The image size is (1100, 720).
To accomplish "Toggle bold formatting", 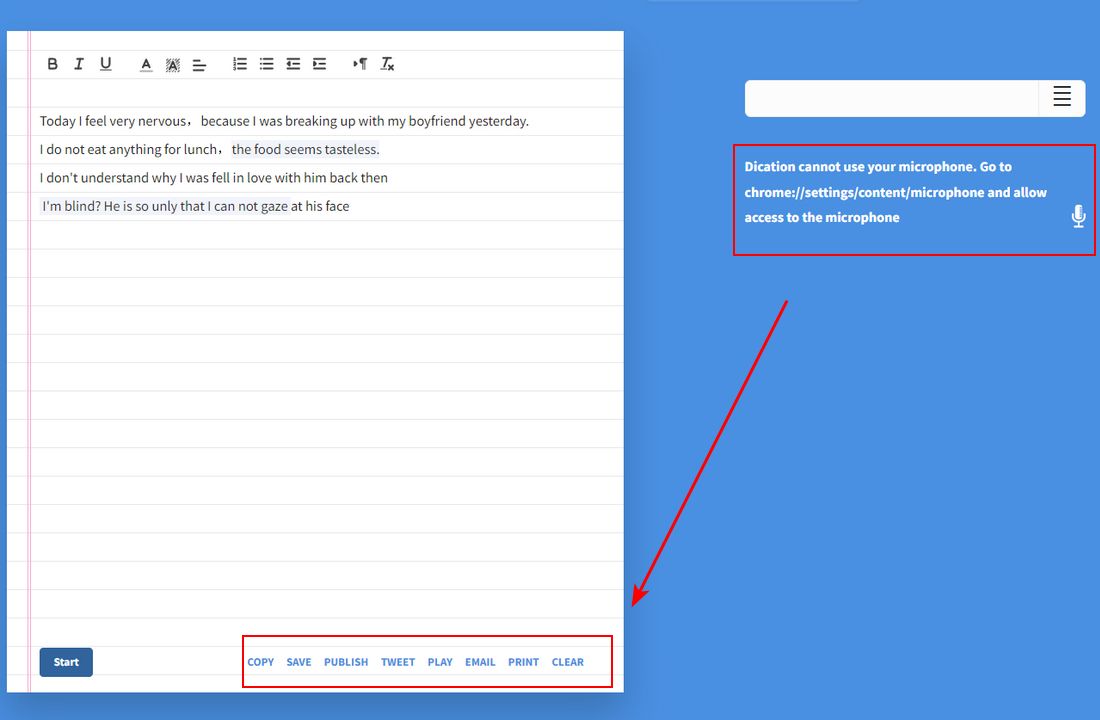I will pyautogui.click(x=53, y=64).
